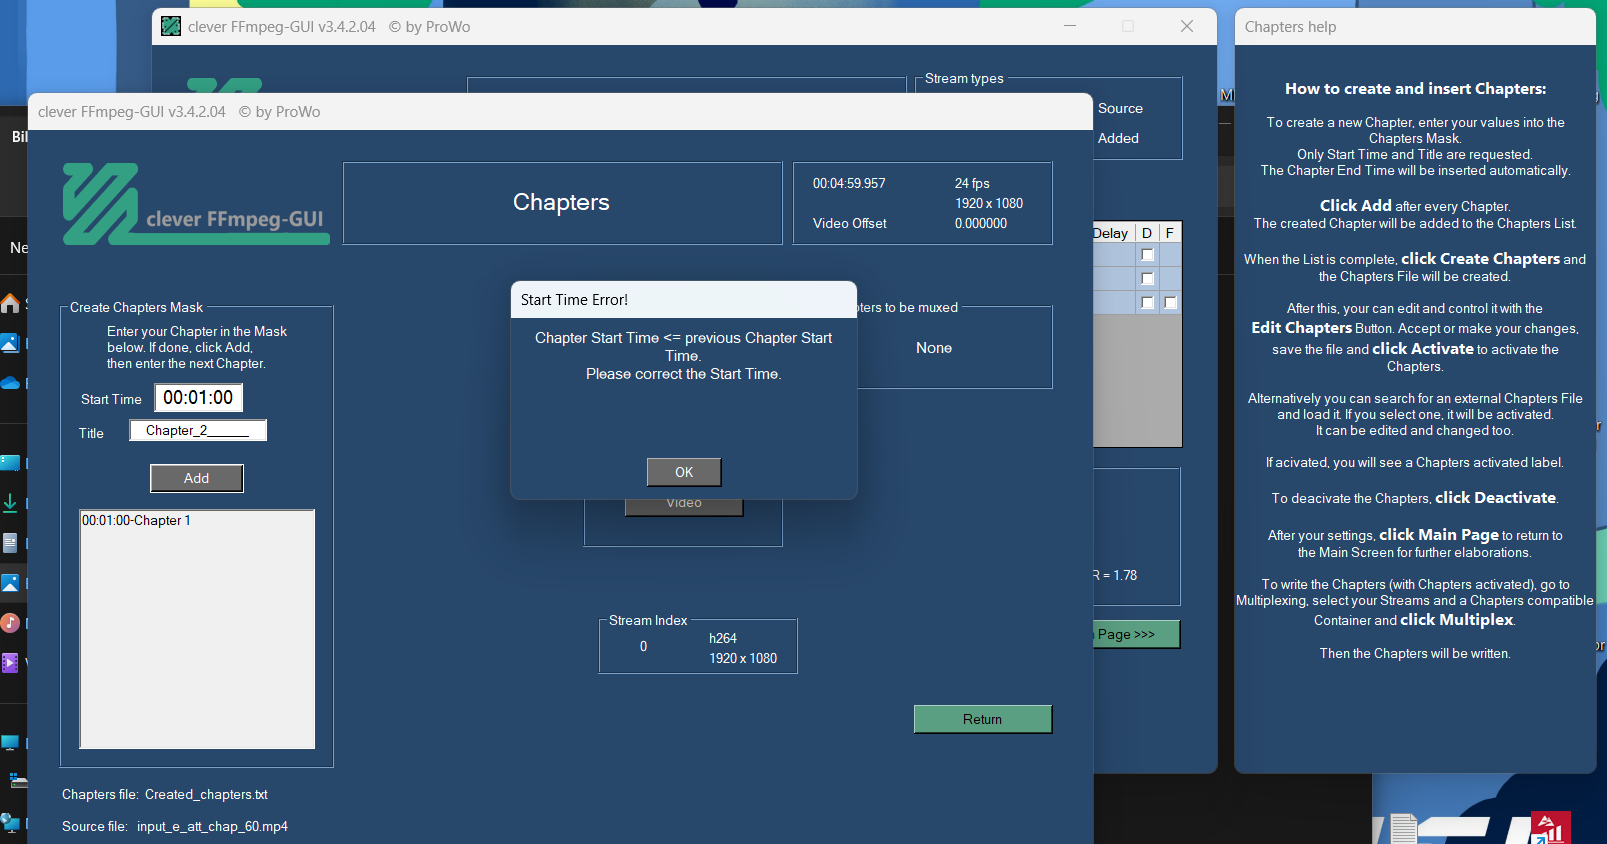1607x844 pixels.
Task: Dismiss the Start Time Error with OK
Action: coord(684,472)
